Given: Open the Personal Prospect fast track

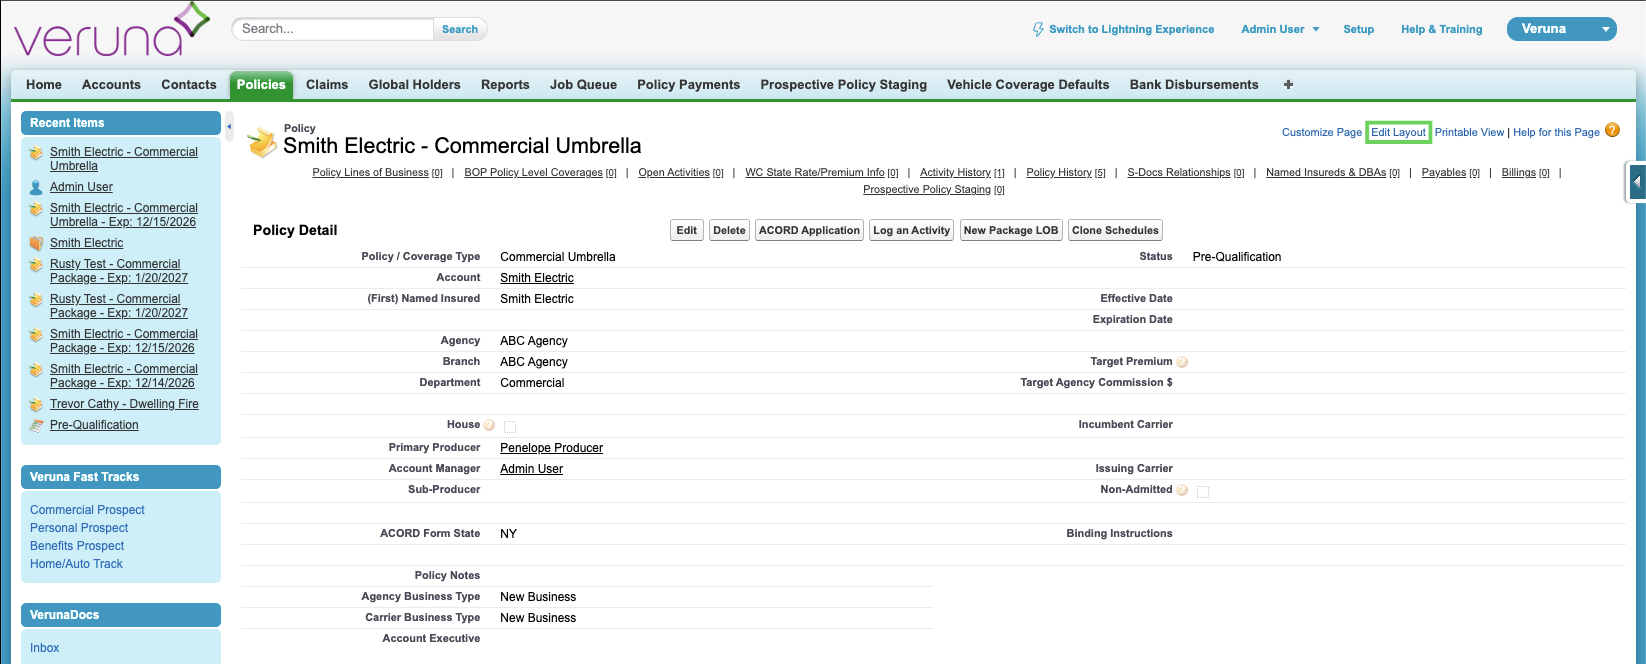Looking at the screenshot, I should pyautogui.click(x=79, y=528).
